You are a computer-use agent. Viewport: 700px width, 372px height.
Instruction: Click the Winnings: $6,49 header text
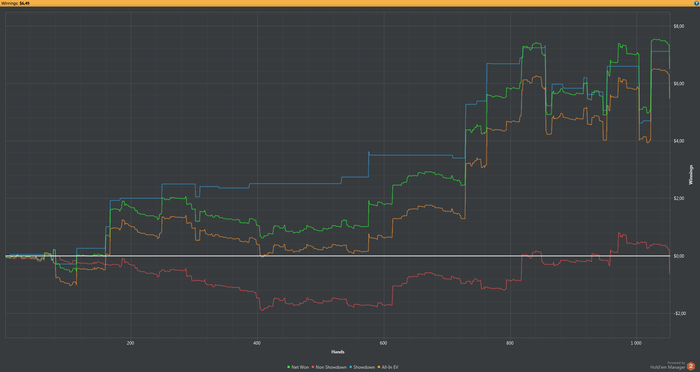(x=16, y=3)
